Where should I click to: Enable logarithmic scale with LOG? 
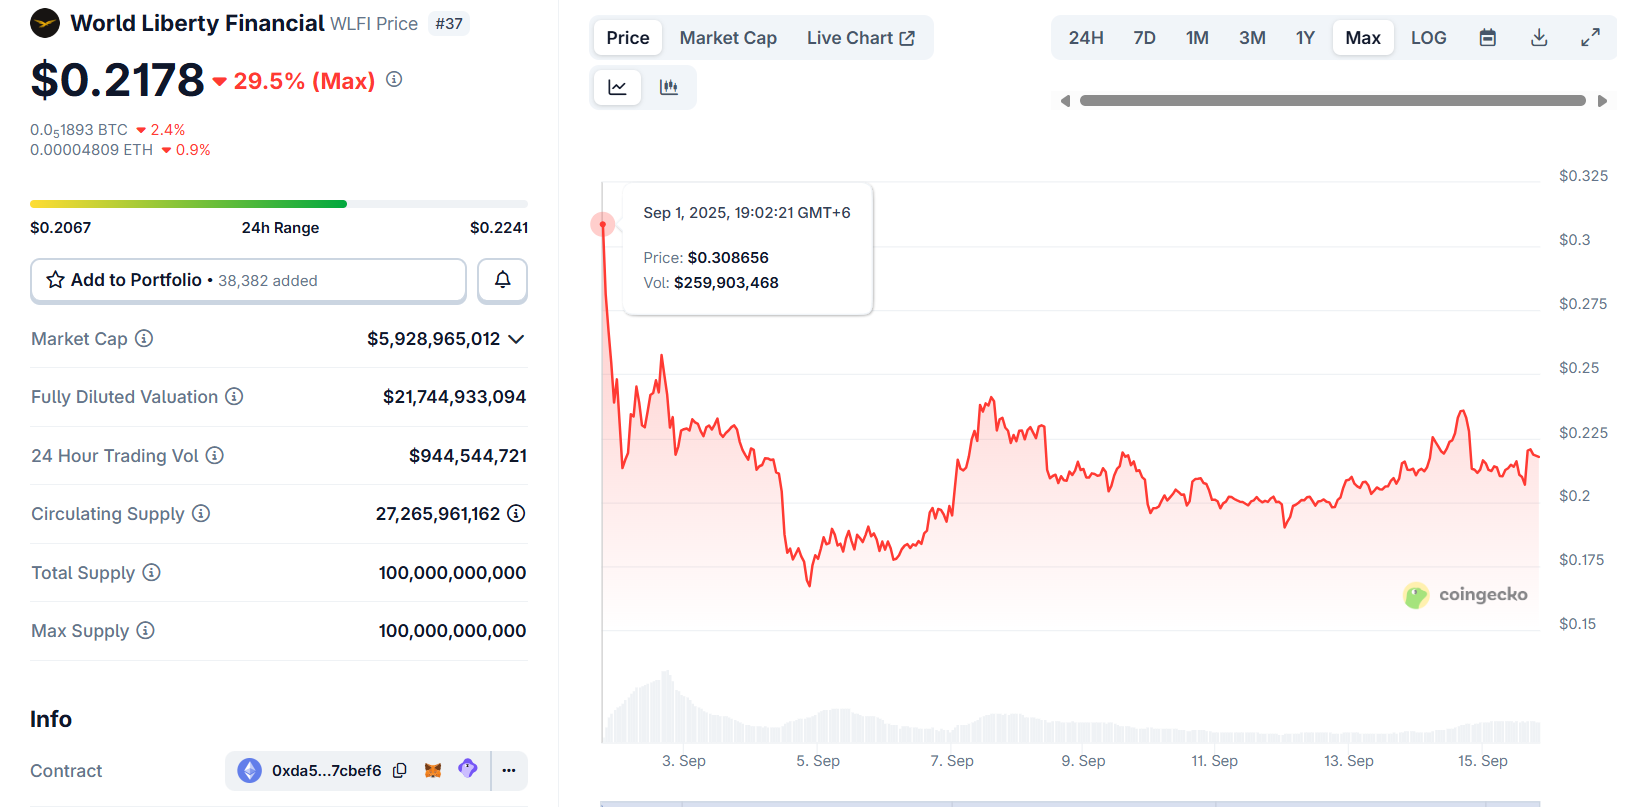(1428, 36)
